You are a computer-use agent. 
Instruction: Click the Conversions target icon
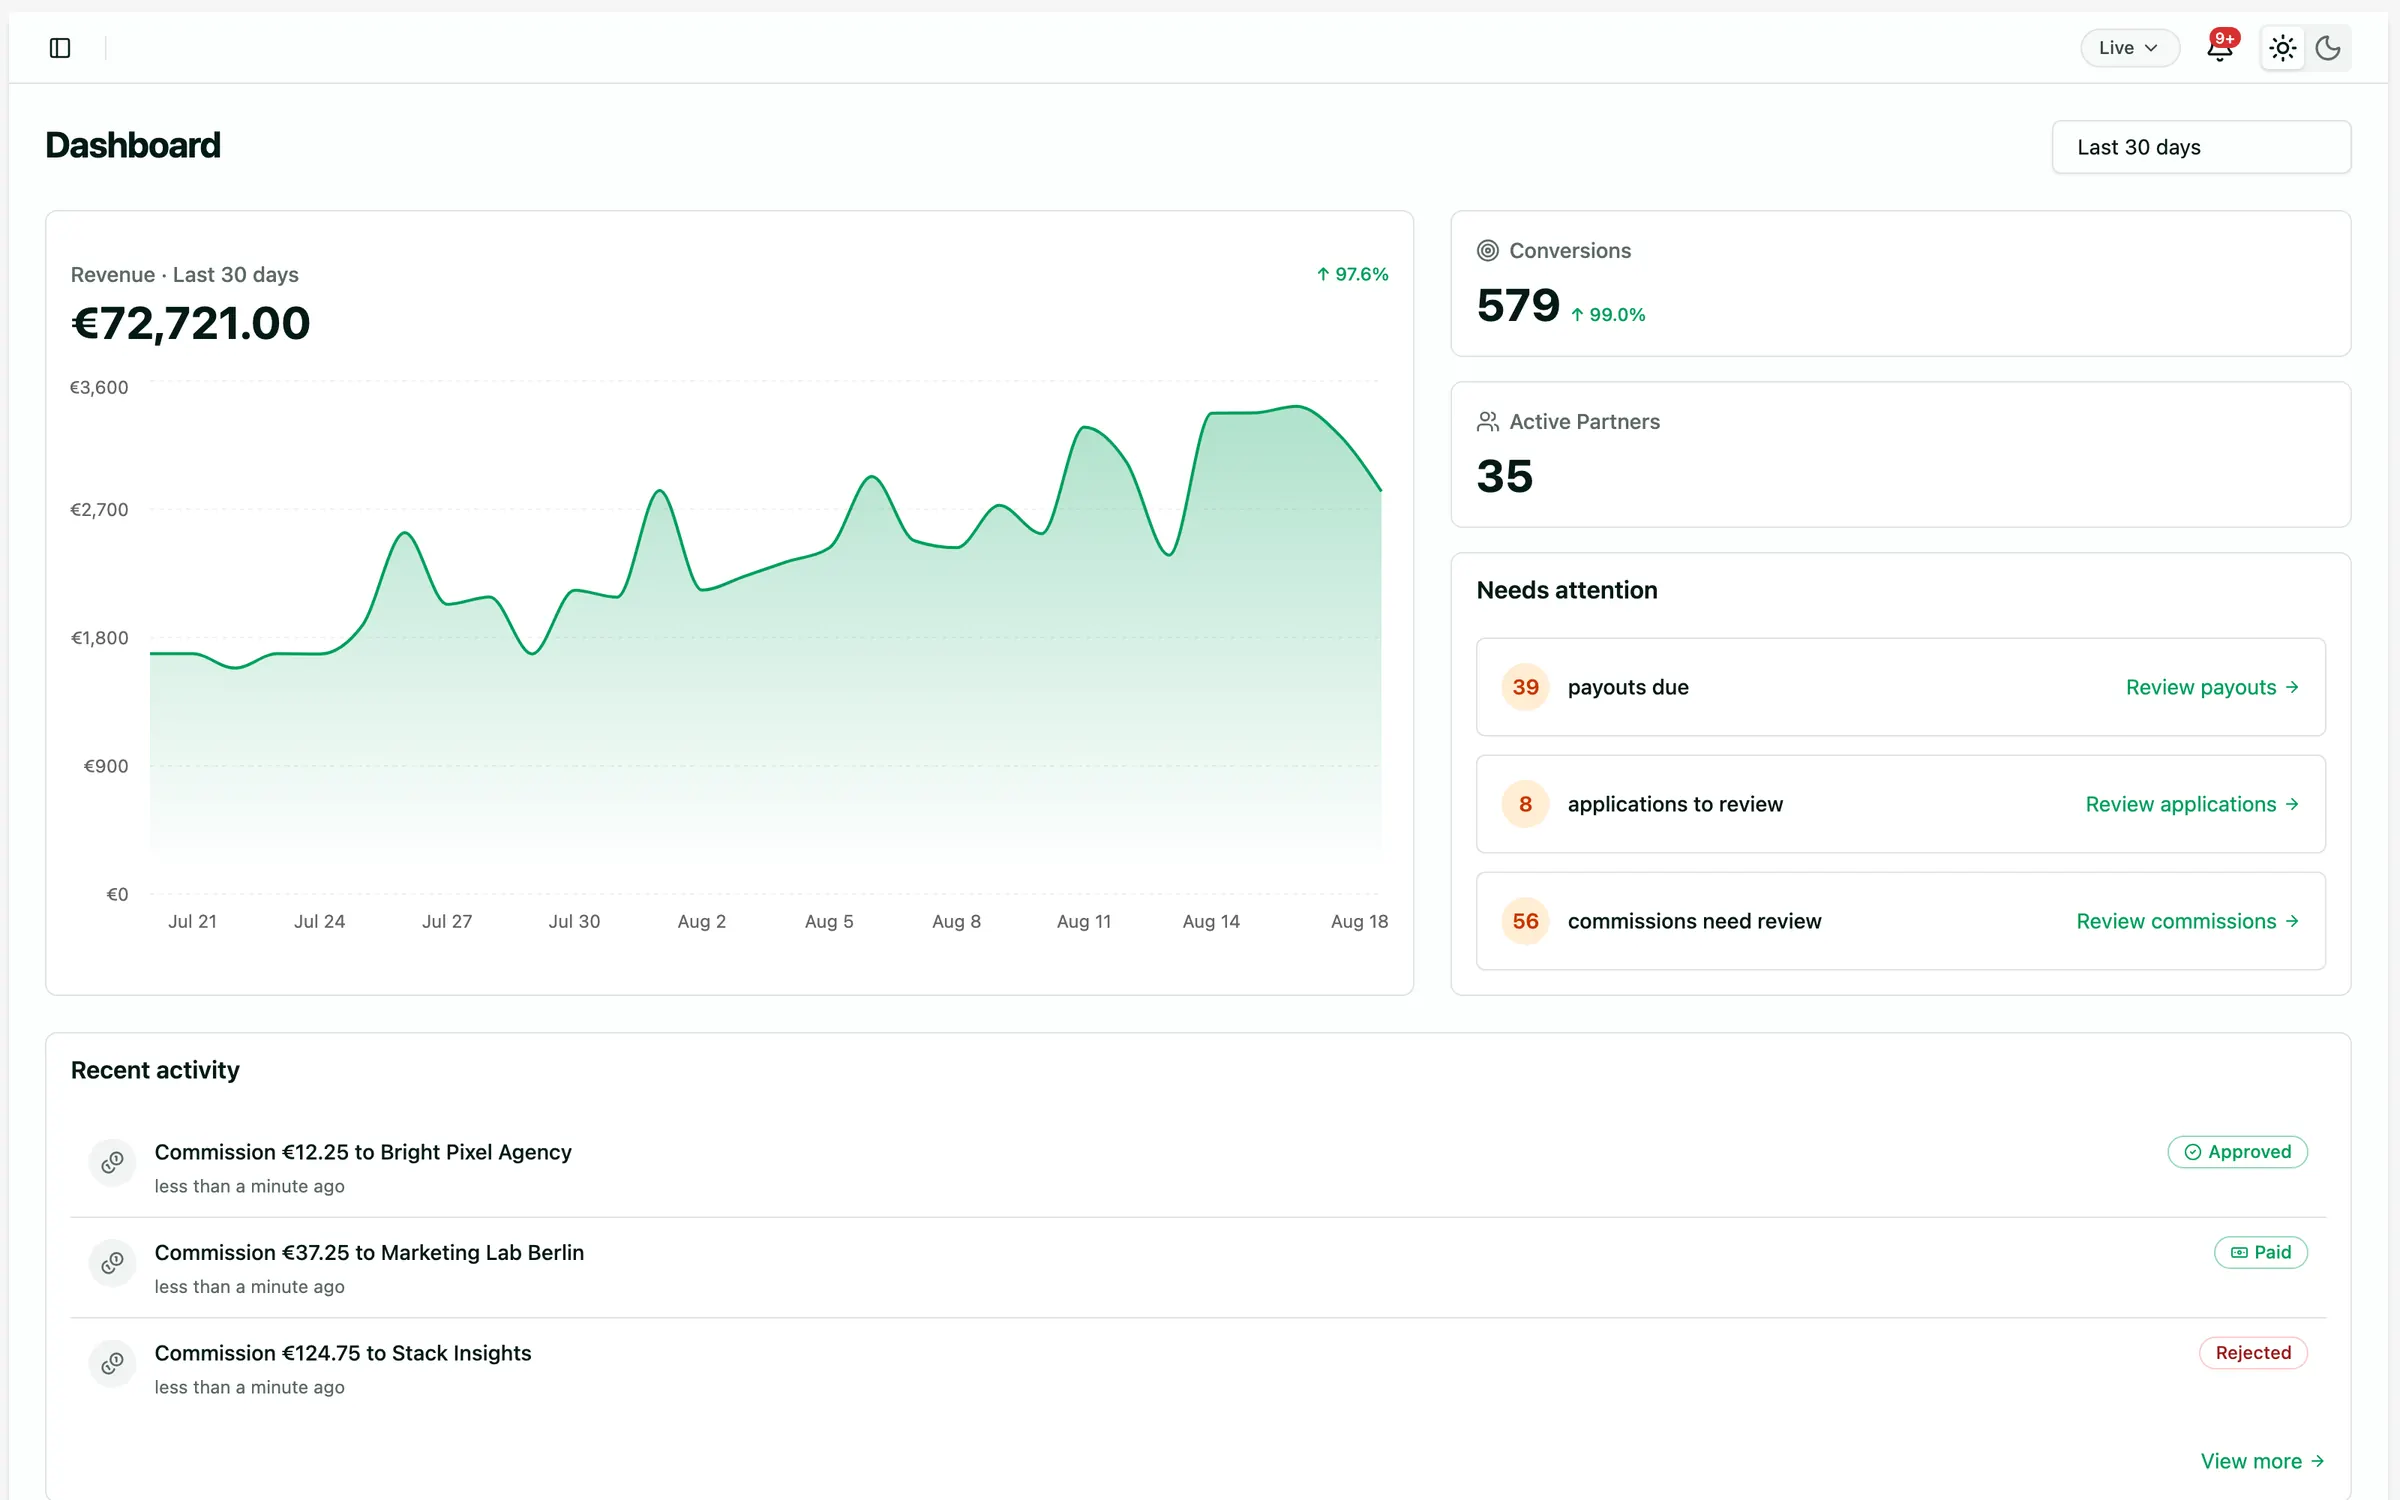[x=1488, y=251]
